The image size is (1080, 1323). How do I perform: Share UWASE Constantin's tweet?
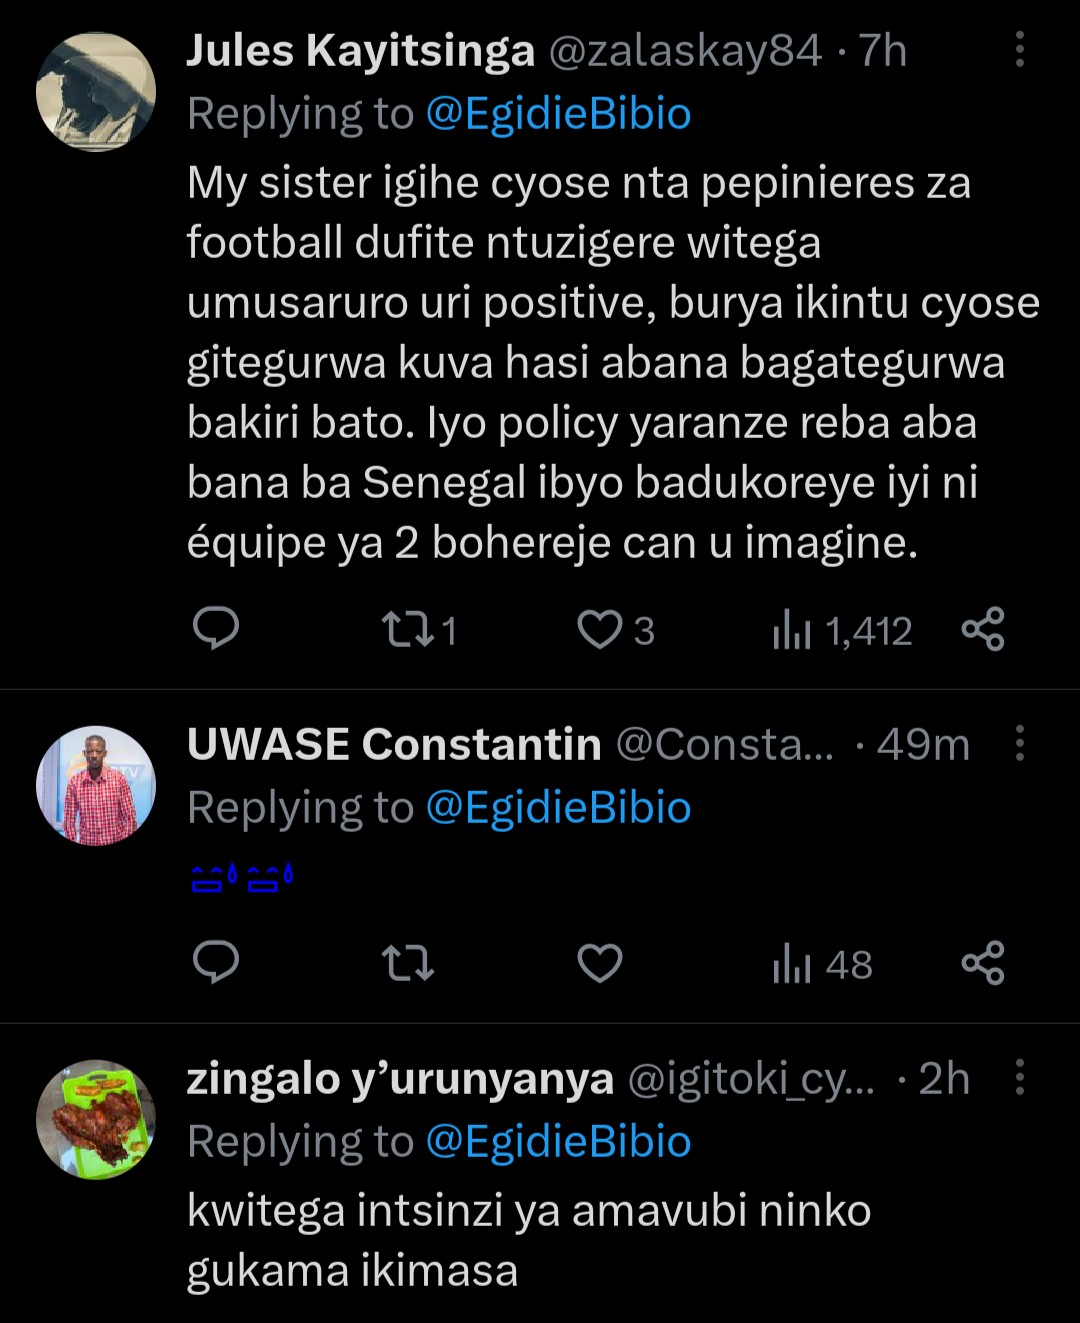click(982, 963)
